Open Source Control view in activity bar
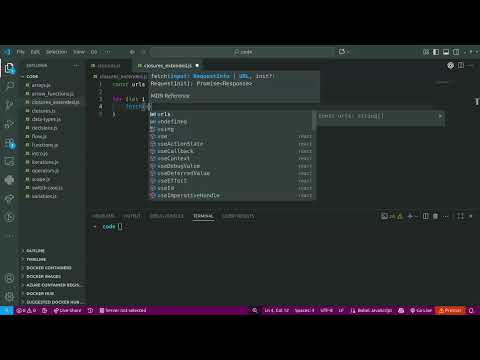Viewport: 480px width, 360px height. tap(9, 105)
